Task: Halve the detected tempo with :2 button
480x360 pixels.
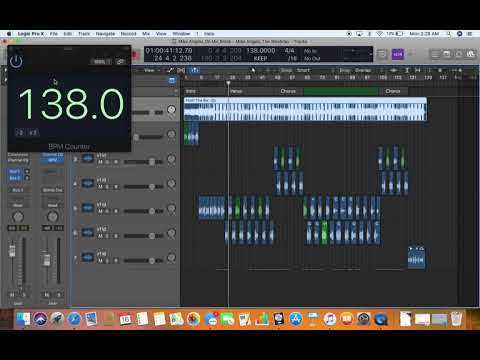Action: pos(21,132)
